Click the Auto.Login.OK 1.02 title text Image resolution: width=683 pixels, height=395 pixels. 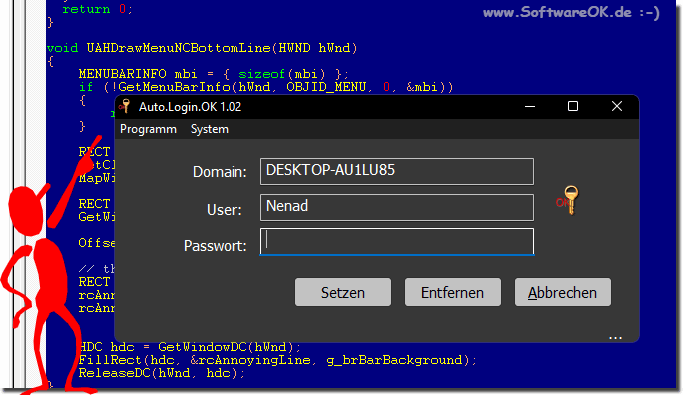point(190,107)
